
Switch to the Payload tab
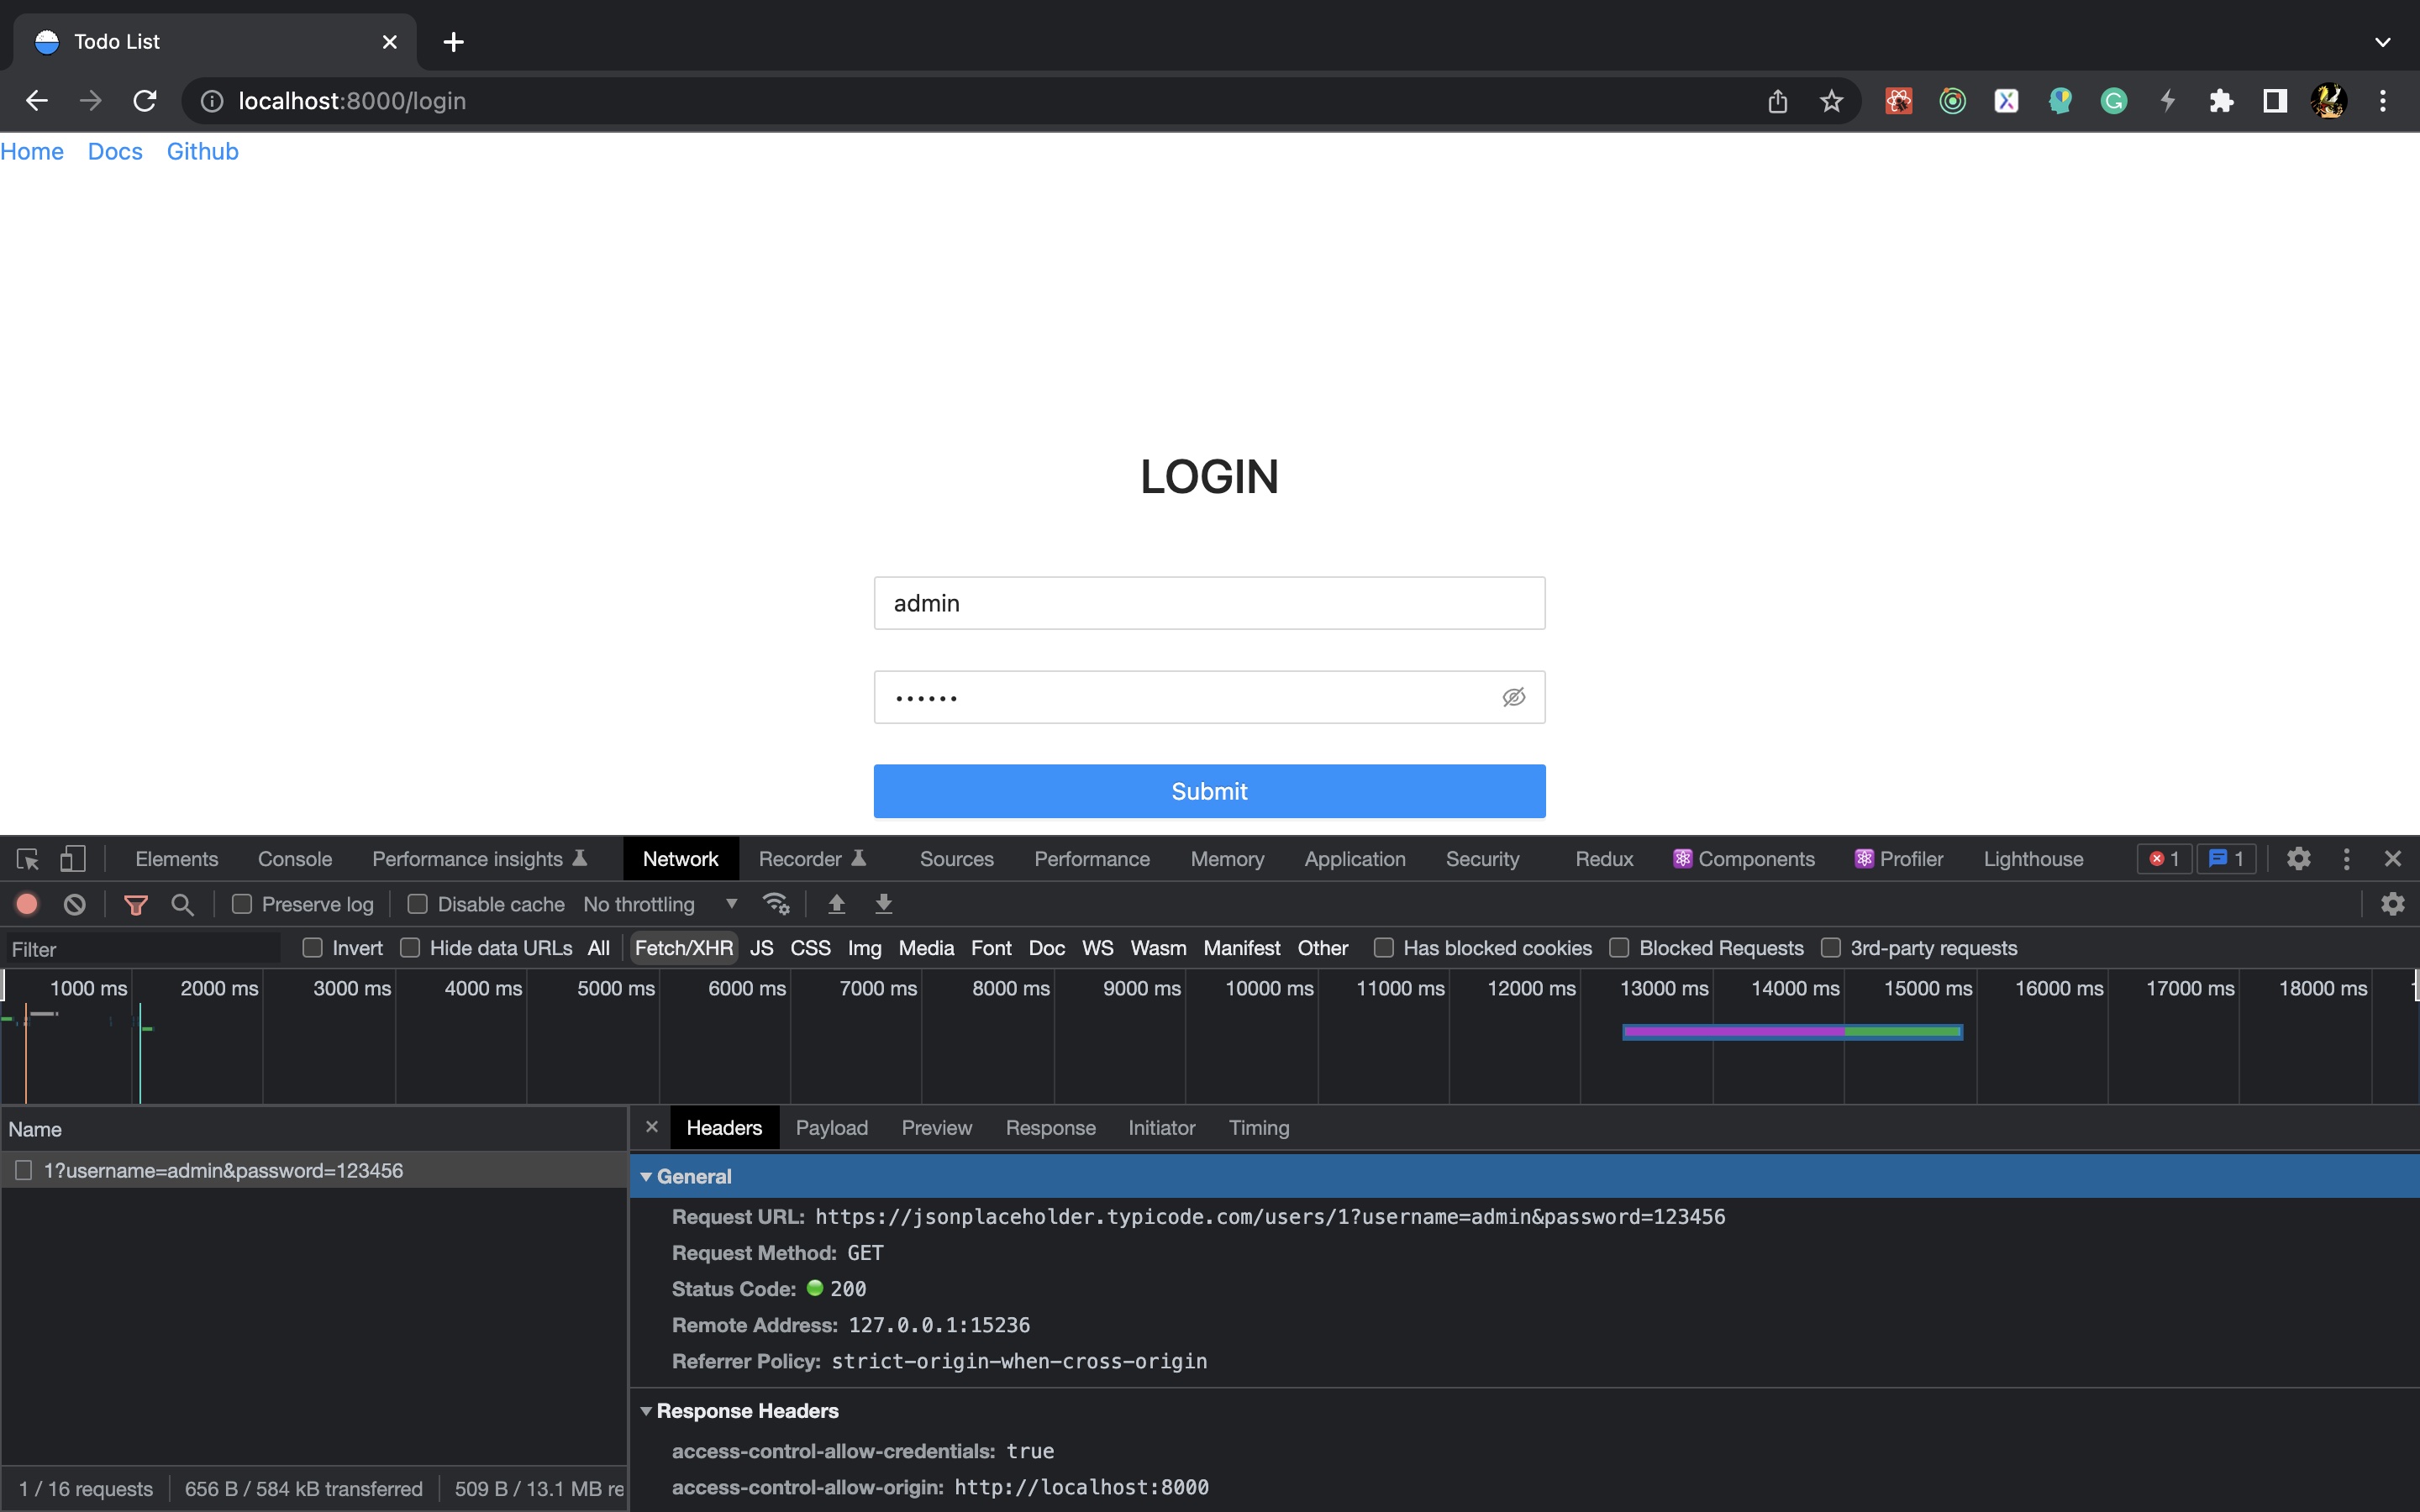click(831, 1128)
